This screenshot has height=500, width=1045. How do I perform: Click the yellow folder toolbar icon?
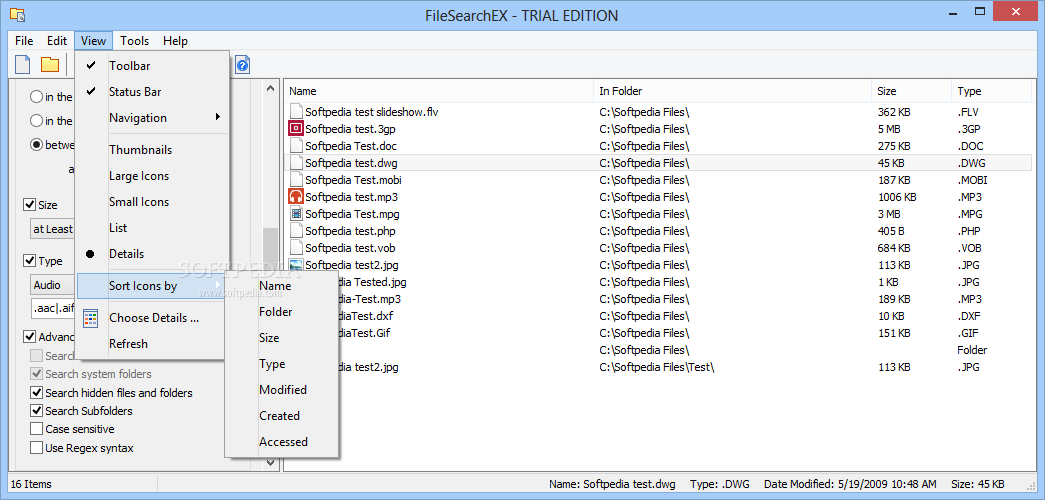(x=50, y=65)
